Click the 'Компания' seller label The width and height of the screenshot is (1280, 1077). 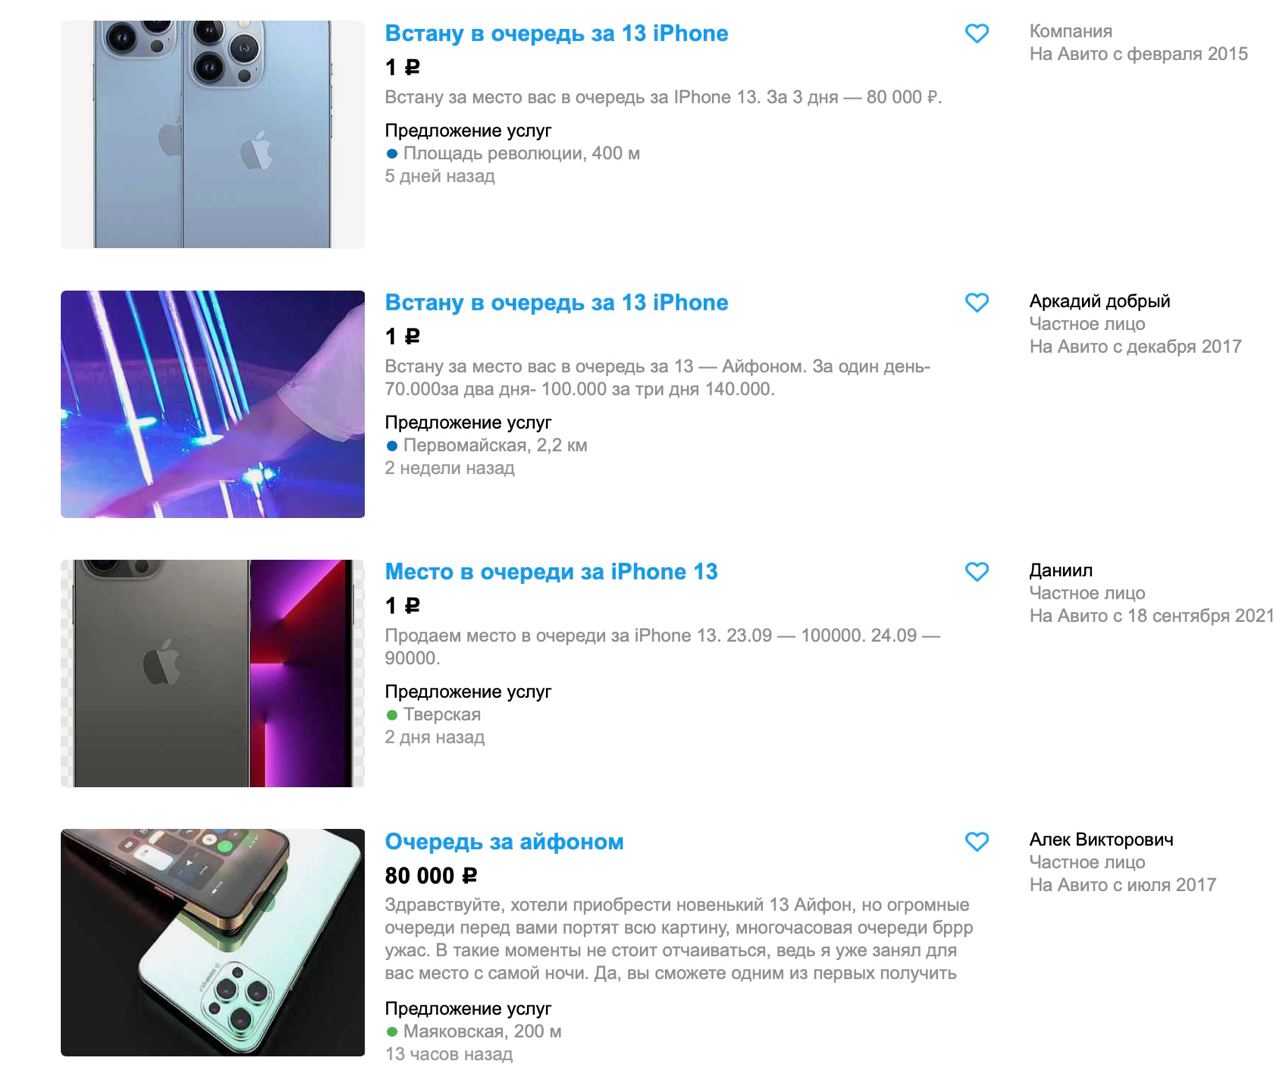click(x=1071, y=31)
